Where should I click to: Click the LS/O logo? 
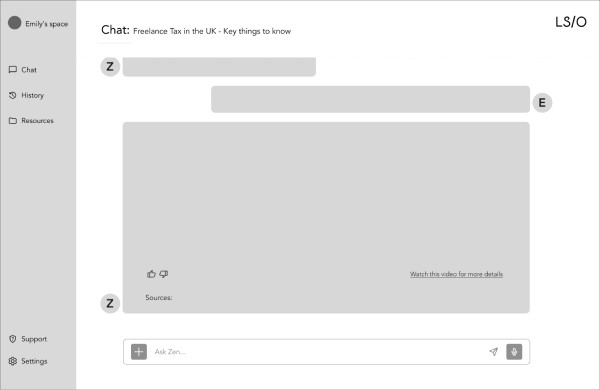point(571,22)
